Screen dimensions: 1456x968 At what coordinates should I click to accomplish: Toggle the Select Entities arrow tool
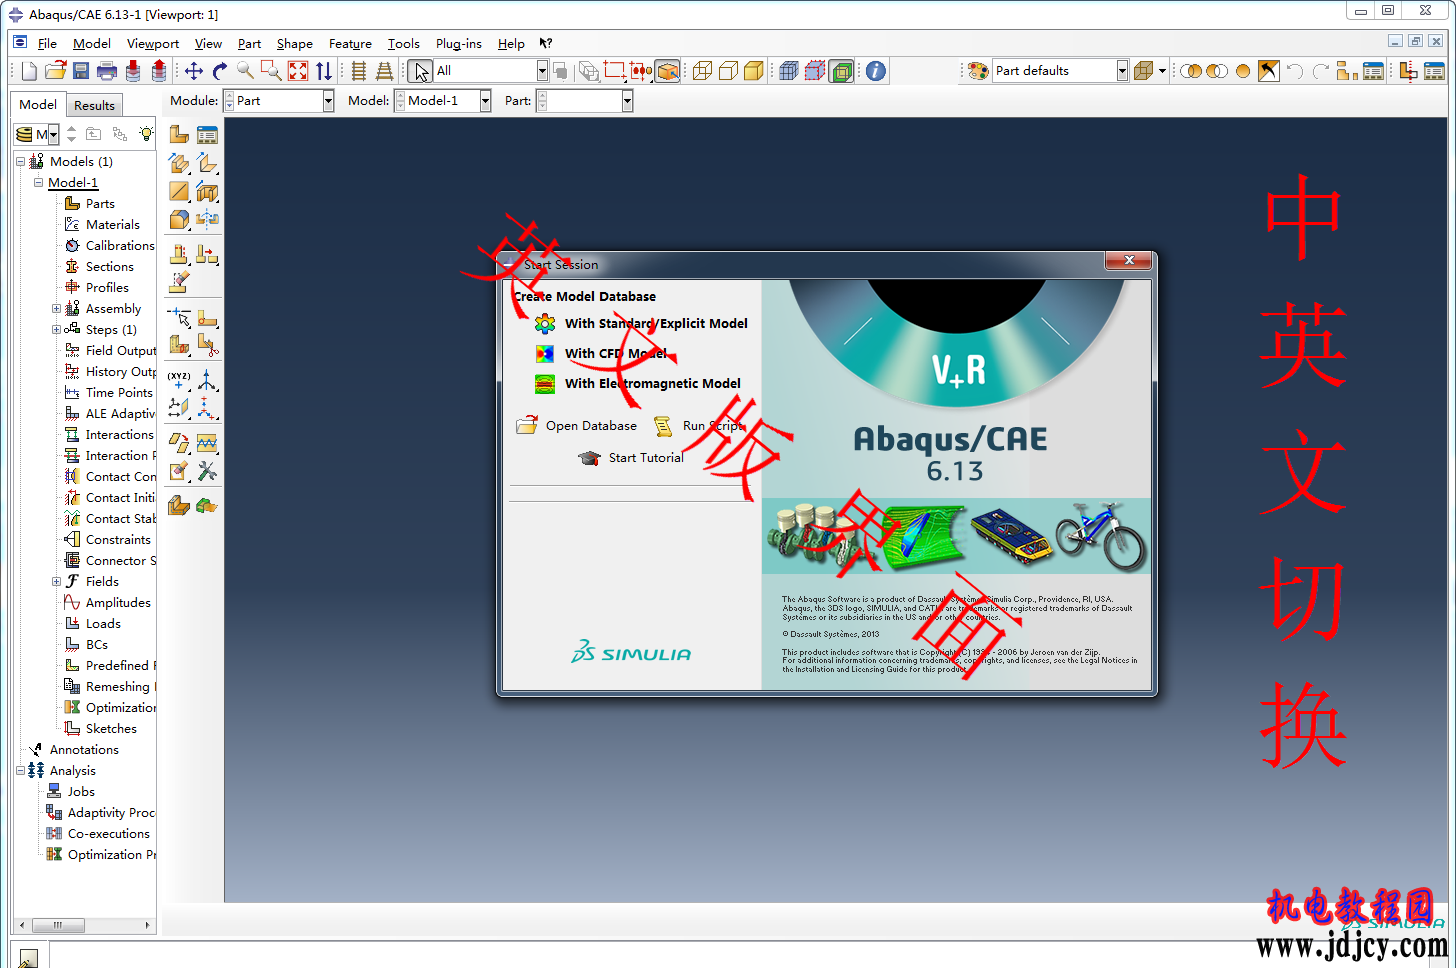click(421, 71)
